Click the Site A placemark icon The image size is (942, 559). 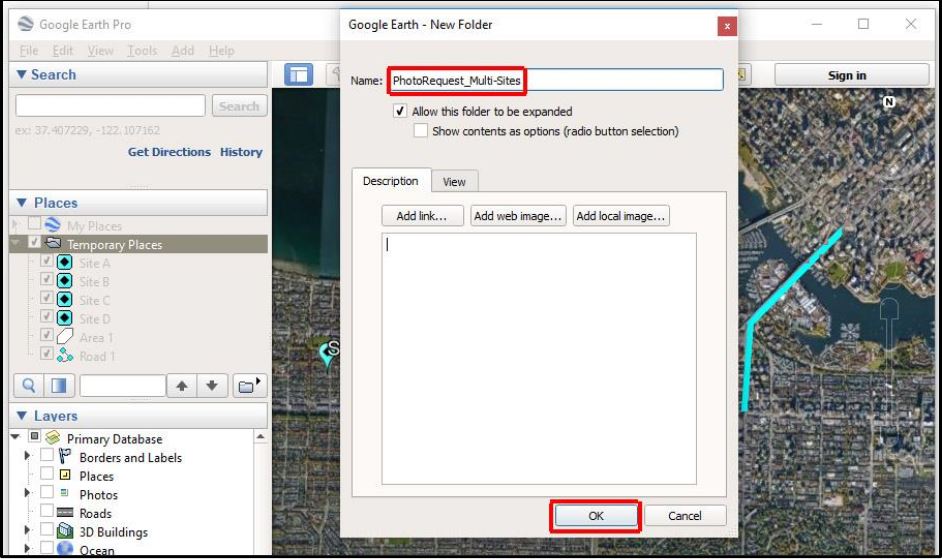pyautogui.click(x=64, y=263)
